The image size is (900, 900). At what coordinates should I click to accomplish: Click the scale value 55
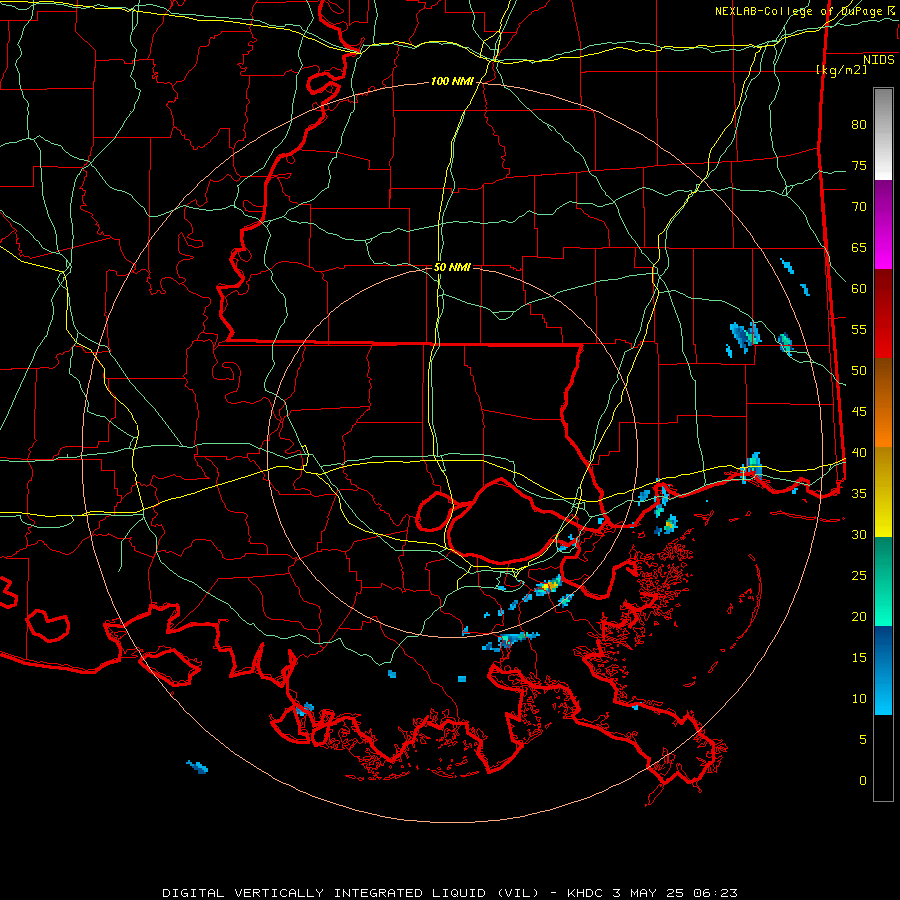point(859,329)
